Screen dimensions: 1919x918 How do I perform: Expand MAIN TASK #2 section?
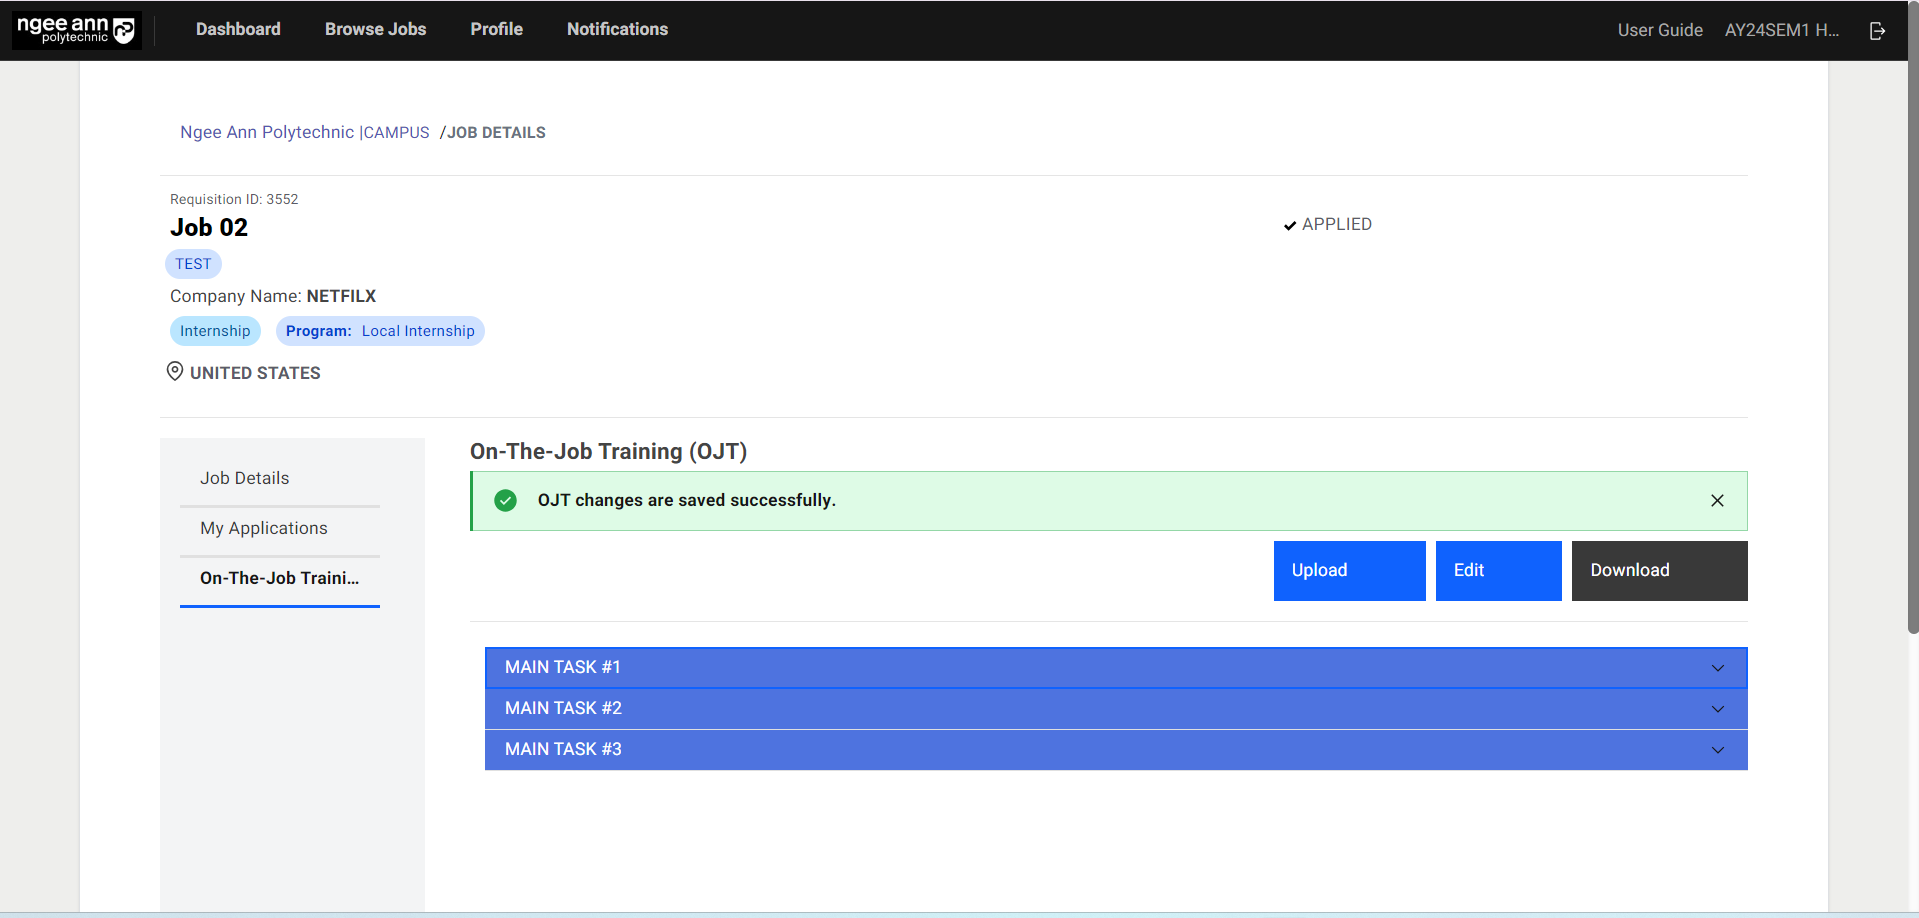1115,709
